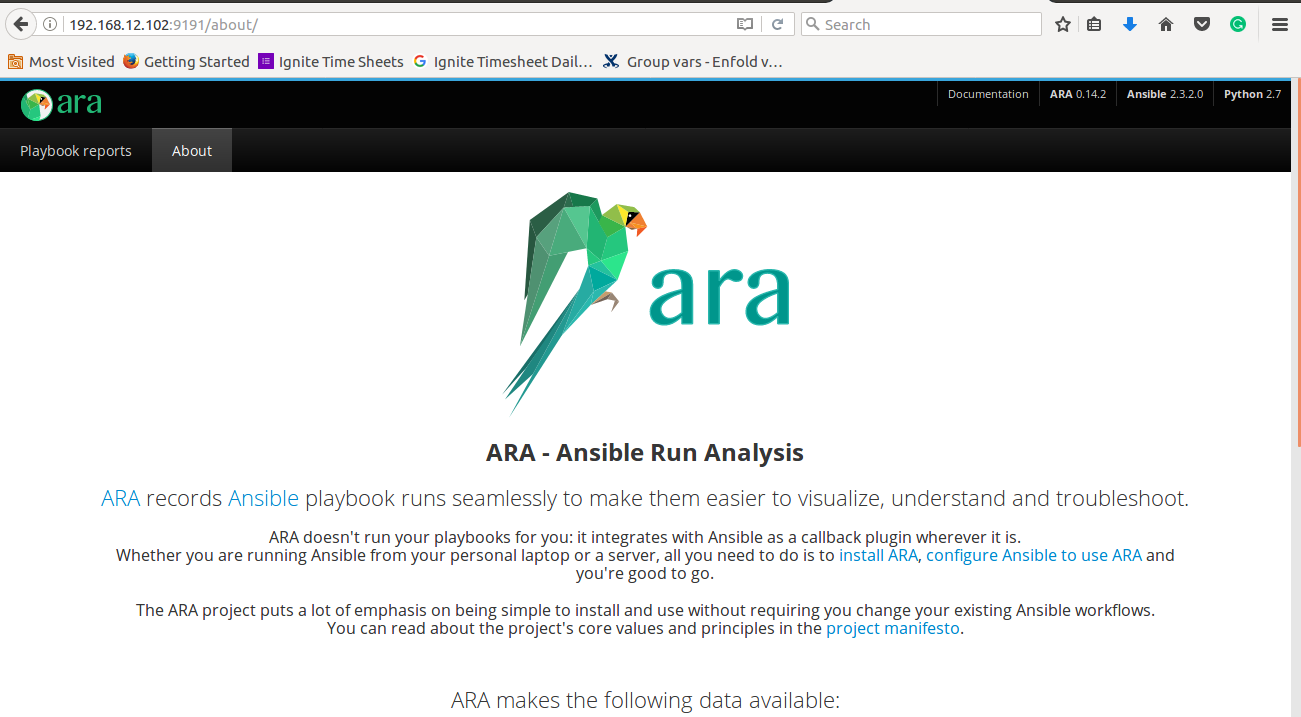Open Ignite Time Sheets bookmark

pyautogui.click(x=331, y=61)
